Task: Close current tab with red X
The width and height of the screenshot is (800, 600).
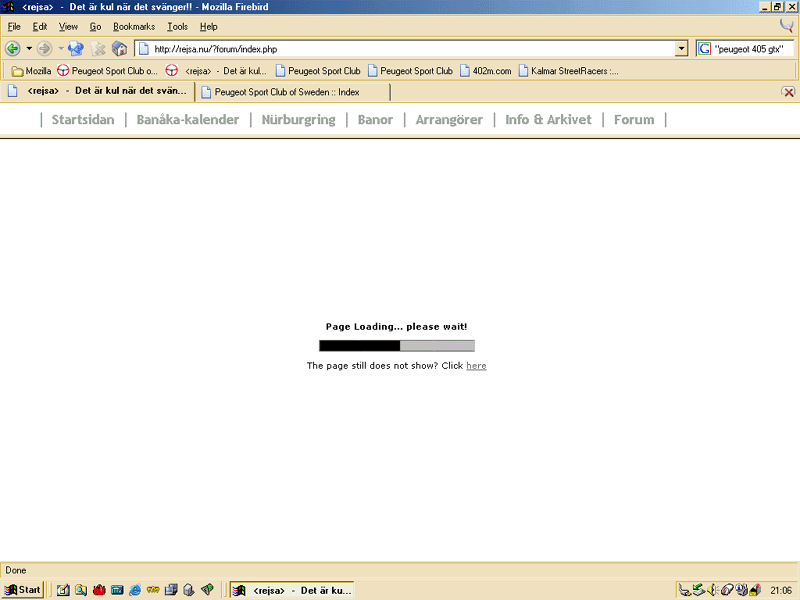Action: point(788,92)
